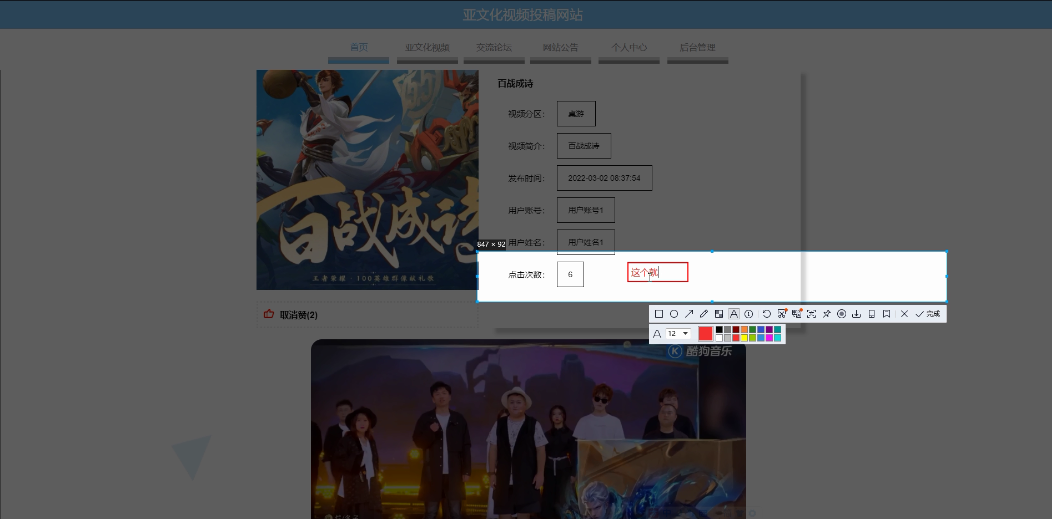Save the screenshot with download icon
This screenshot has height=519, width=1052.
pyautogui.click(x=856, y=314)
